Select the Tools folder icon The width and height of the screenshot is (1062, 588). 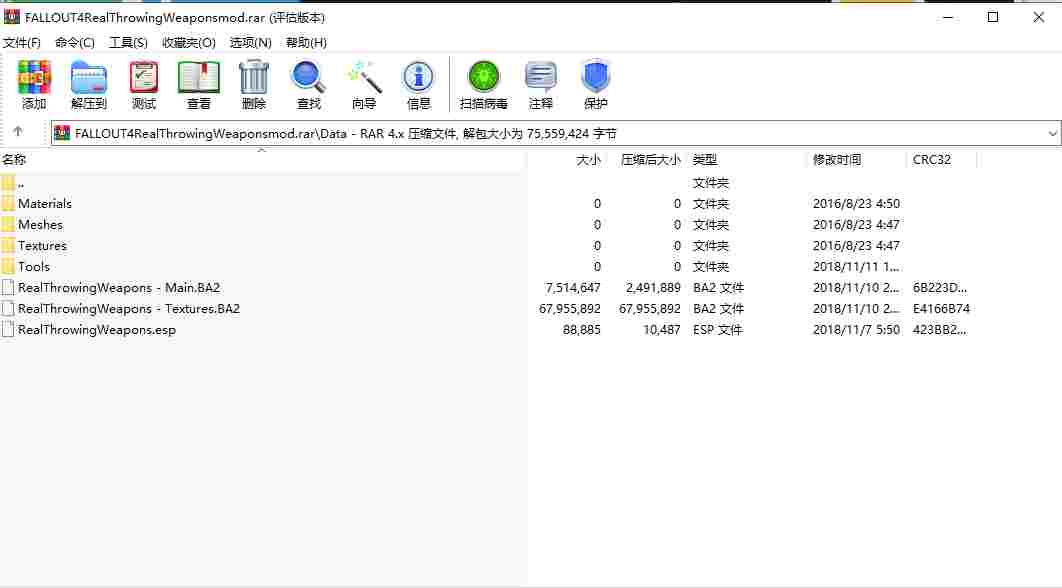(8, 266)
